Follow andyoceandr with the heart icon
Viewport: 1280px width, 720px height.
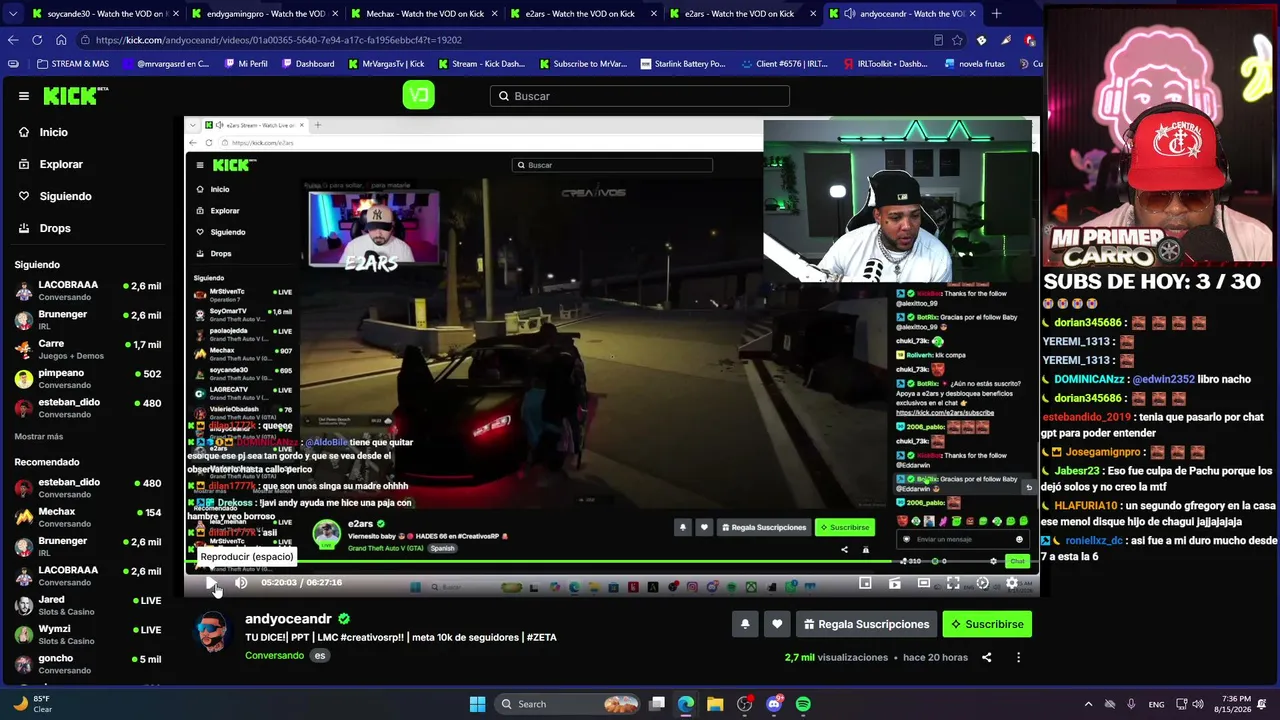pos(777,624)
